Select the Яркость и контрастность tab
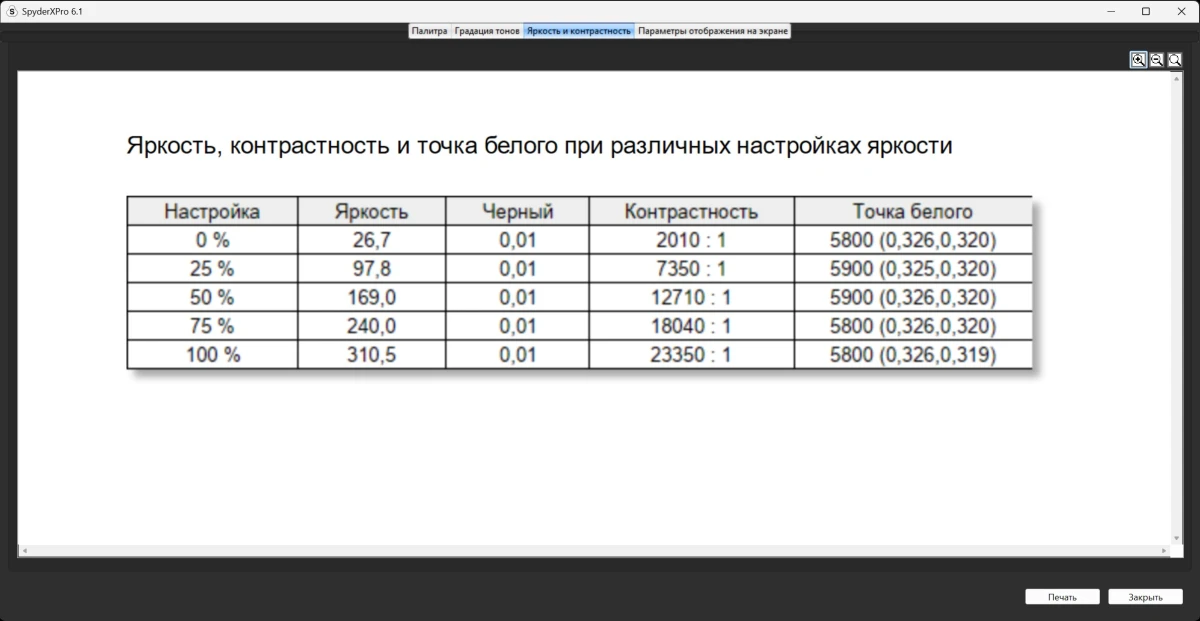 (578, 31)
